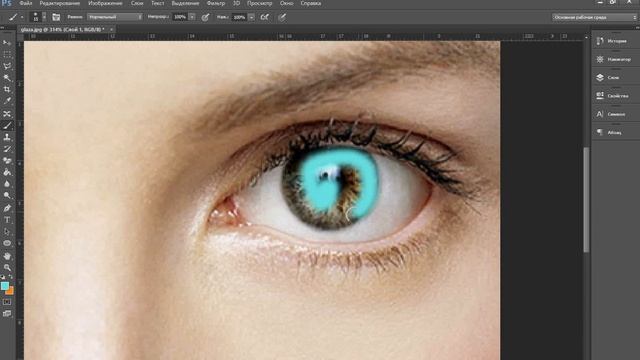This screenshot has width=640, height=360.
Task: Toggle pressure-controlled opacity icon
Action: (205, 17)
